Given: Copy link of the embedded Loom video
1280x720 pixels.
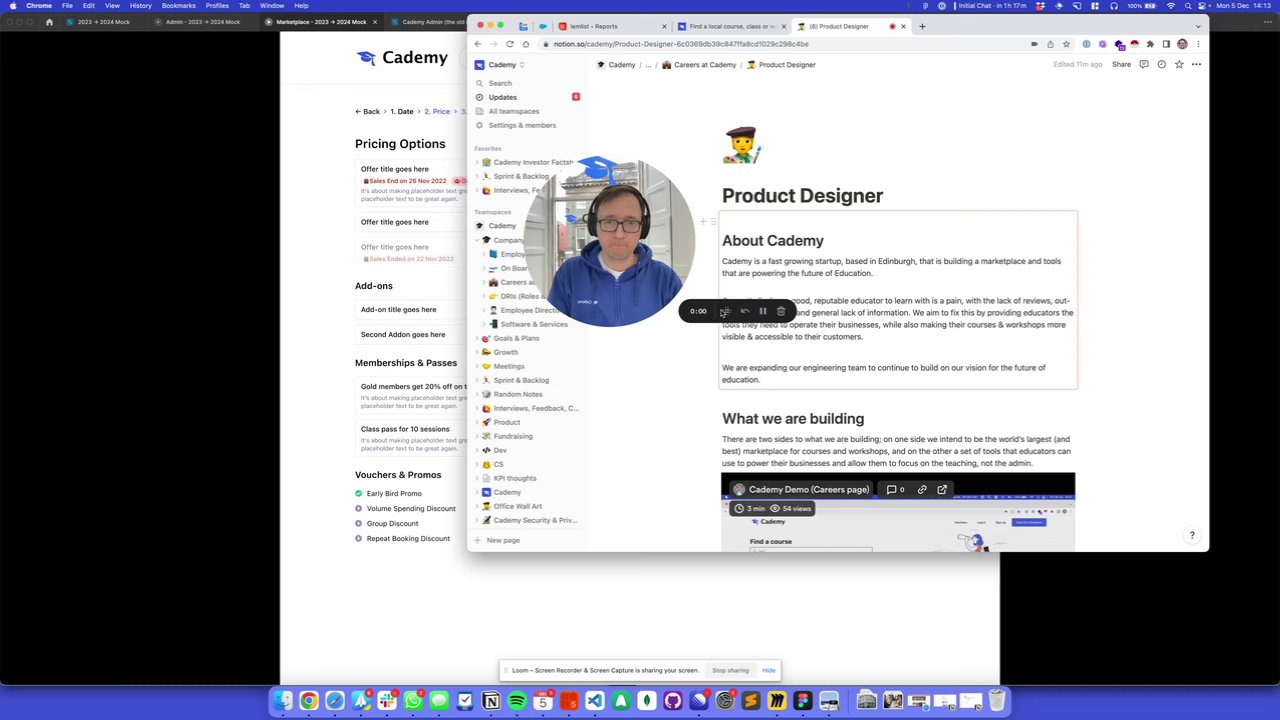Looking at the screenshot, I should (x=922, y=490).
